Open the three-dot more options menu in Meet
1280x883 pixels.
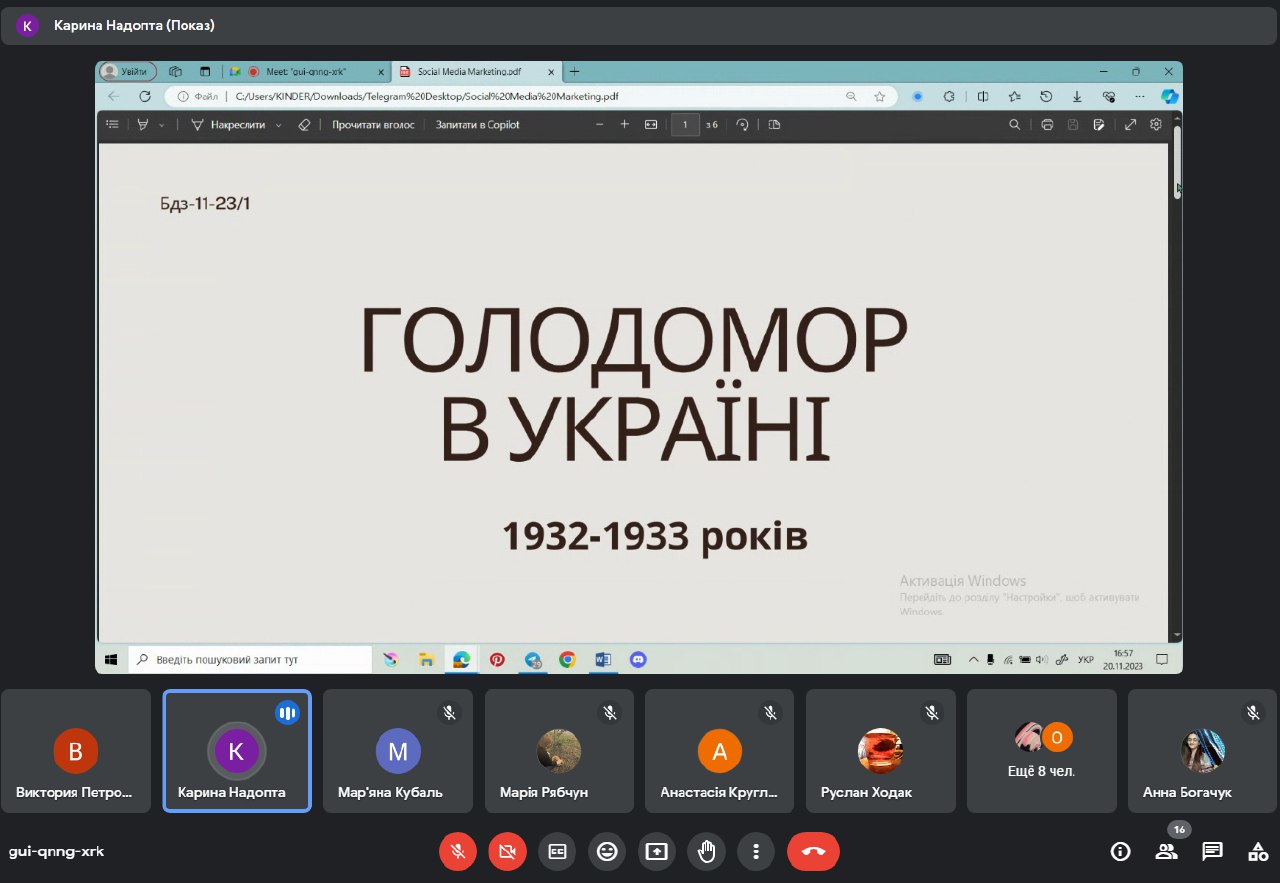pos(756,851)
